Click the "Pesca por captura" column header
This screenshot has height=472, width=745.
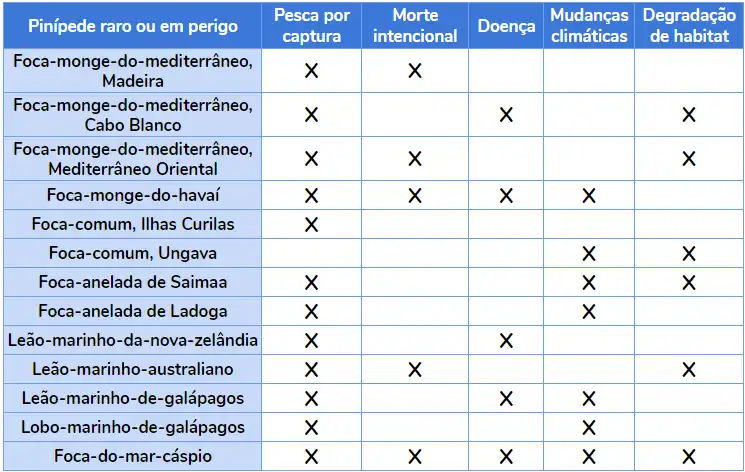tap(311, 26)
